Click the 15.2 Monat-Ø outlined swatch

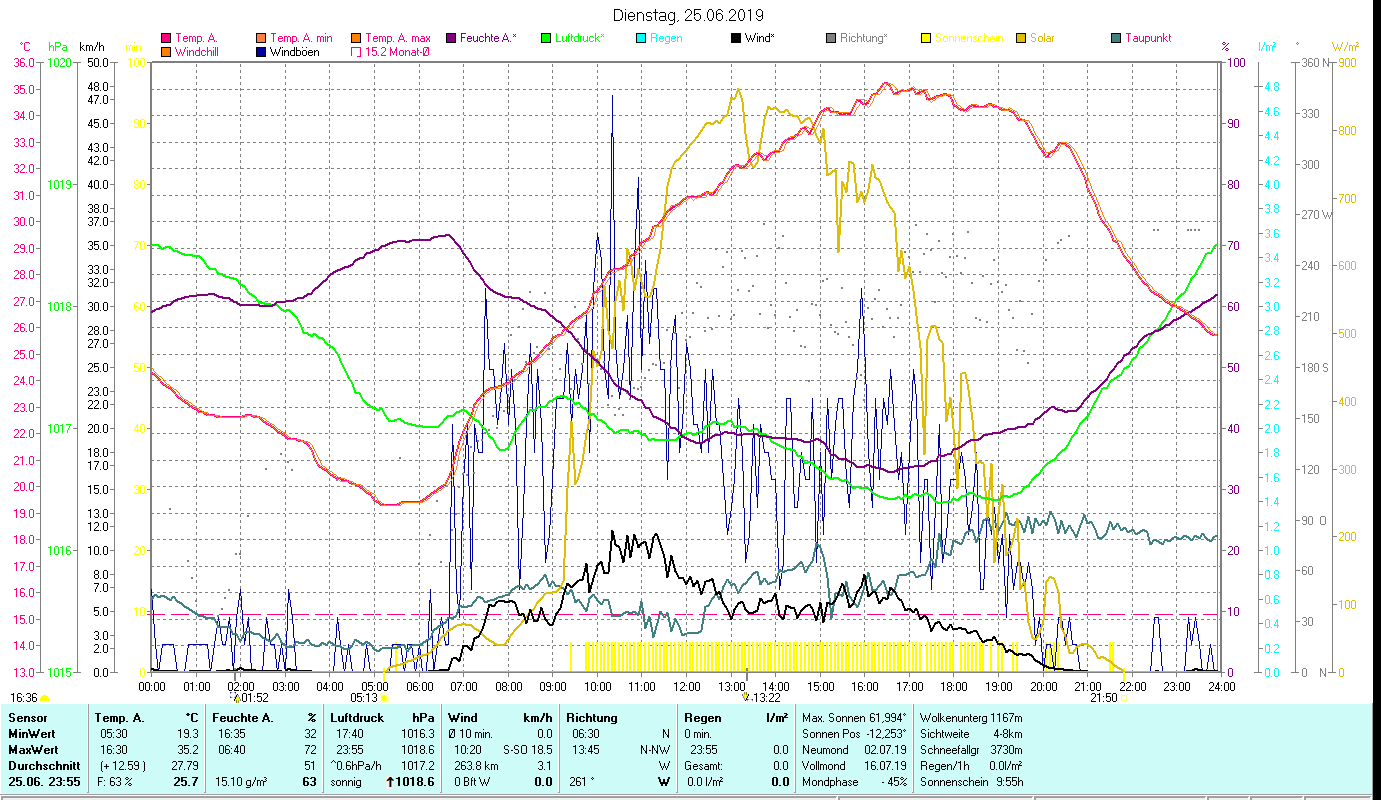(x=356, y=52)
